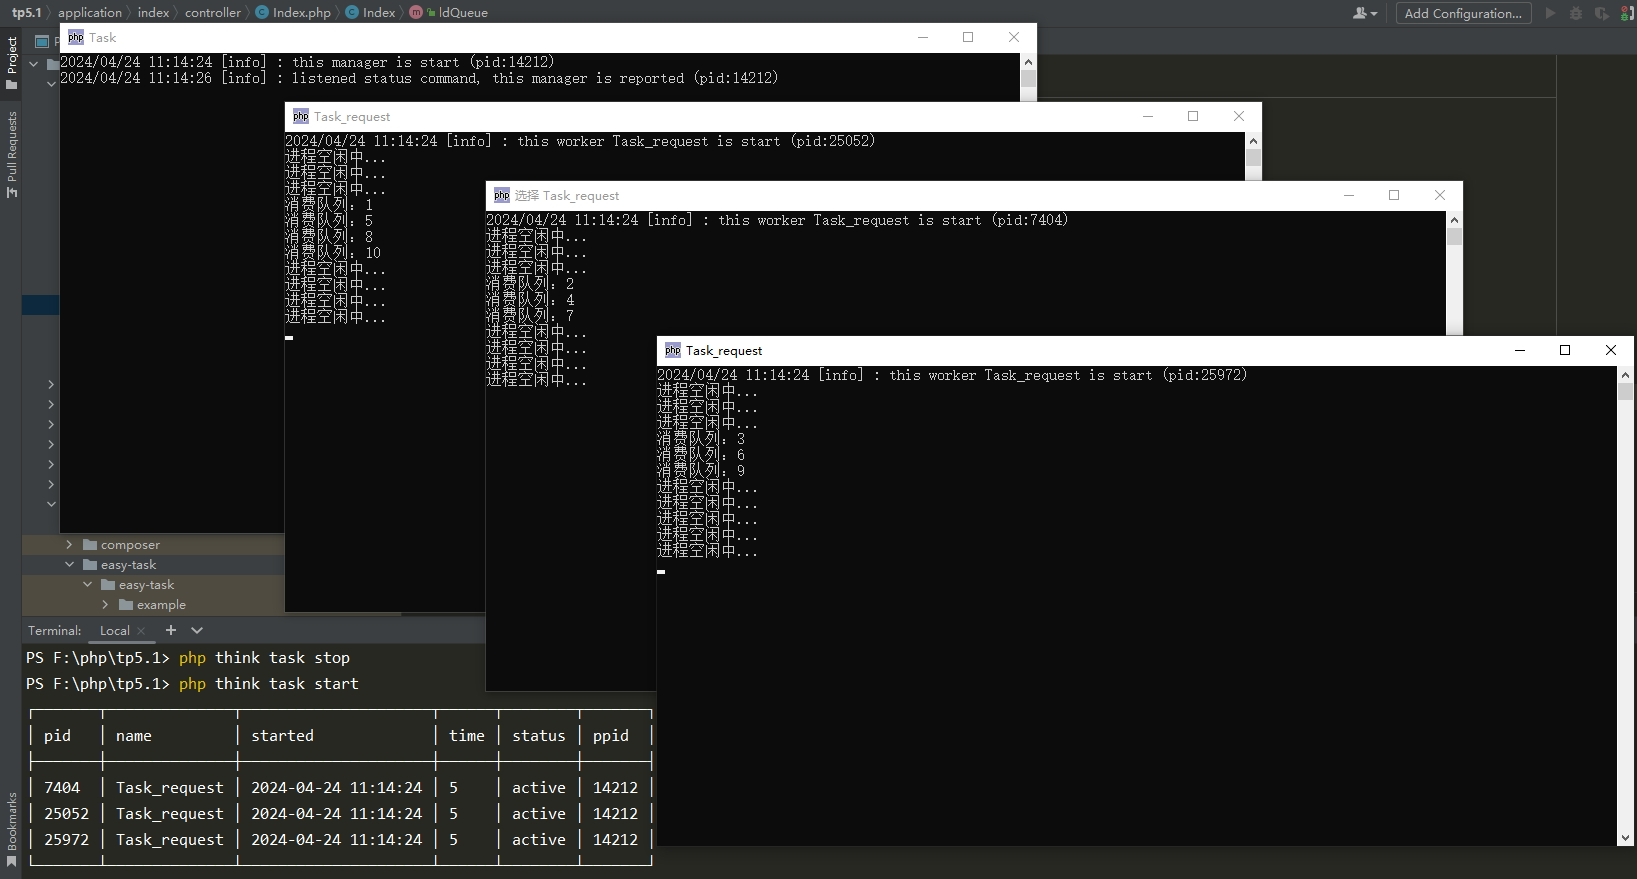
Task: Click the composer folder icon
Action: [x=90, y=544]
